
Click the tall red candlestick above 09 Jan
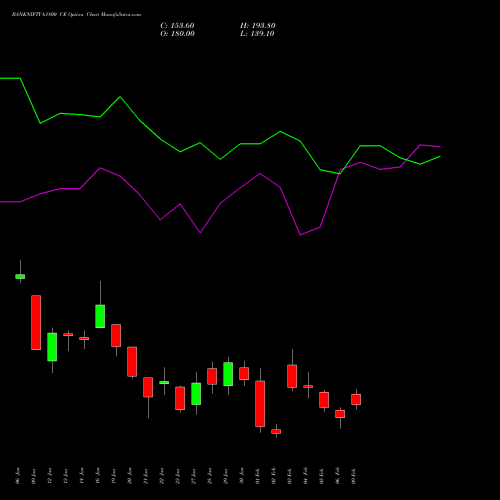36,322
